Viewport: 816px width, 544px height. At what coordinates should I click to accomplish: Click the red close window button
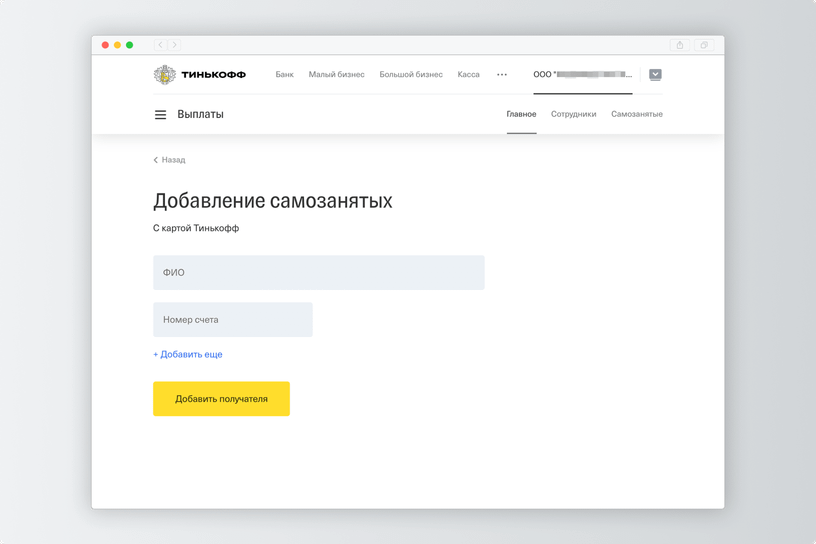(x=105, y=45)
